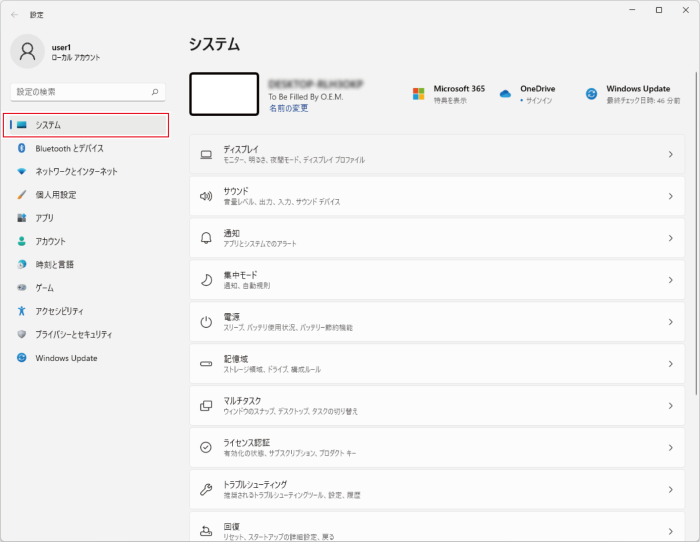Click the personalization paintbrush icon

[x=21, y=195]
